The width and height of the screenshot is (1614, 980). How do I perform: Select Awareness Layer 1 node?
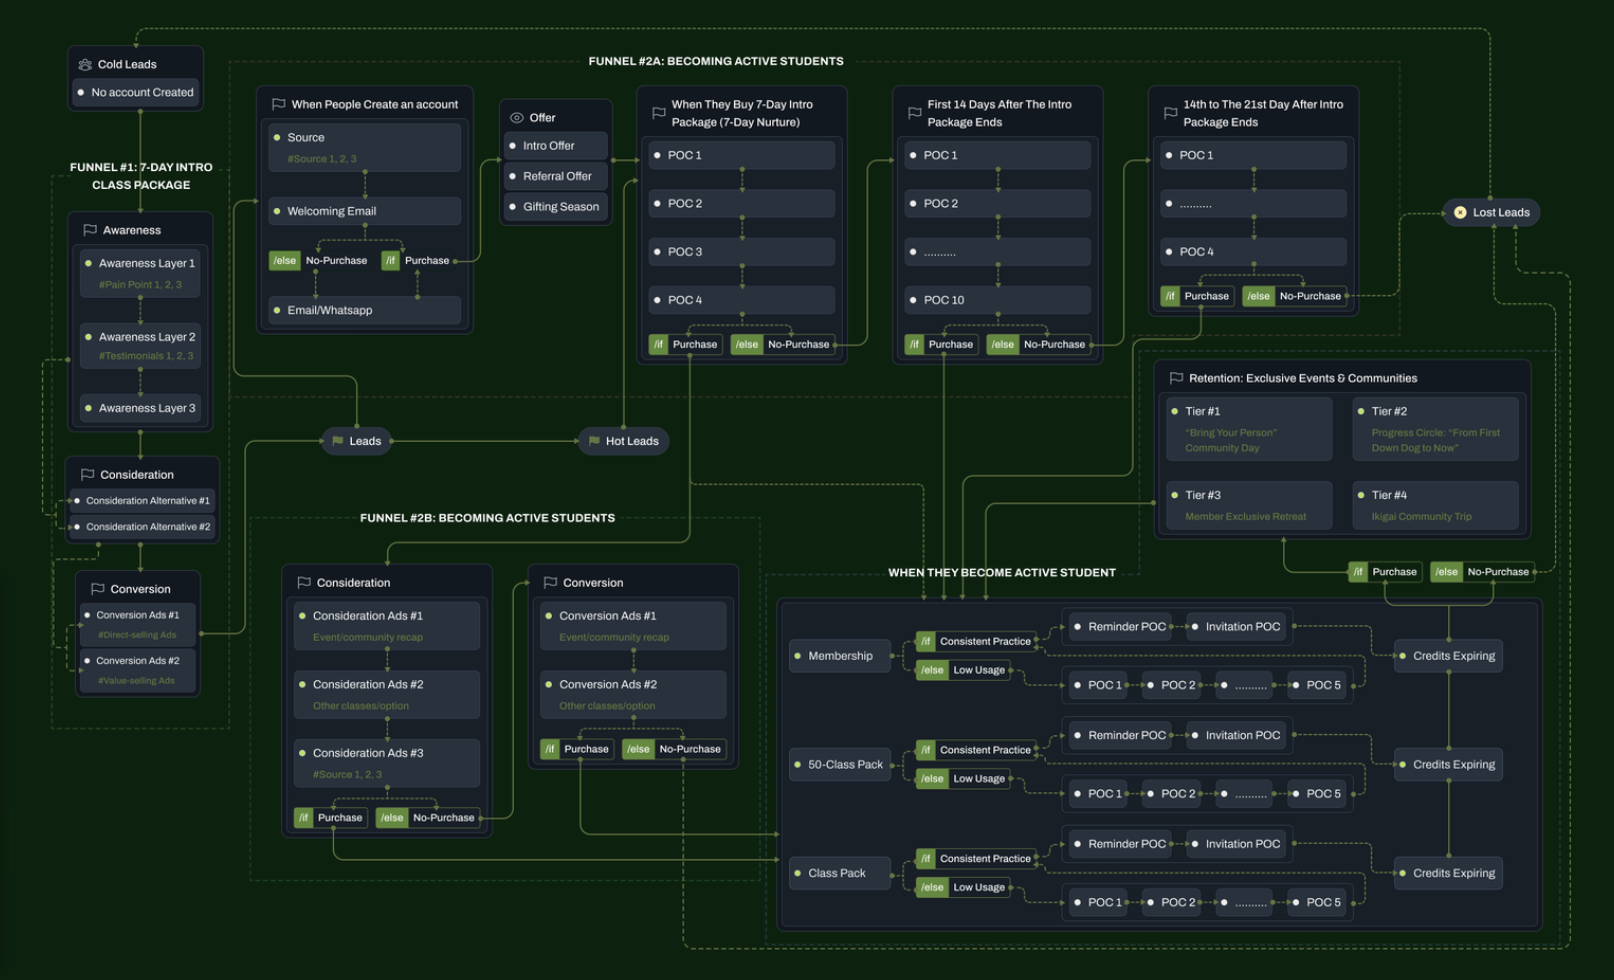click(140, 273)
